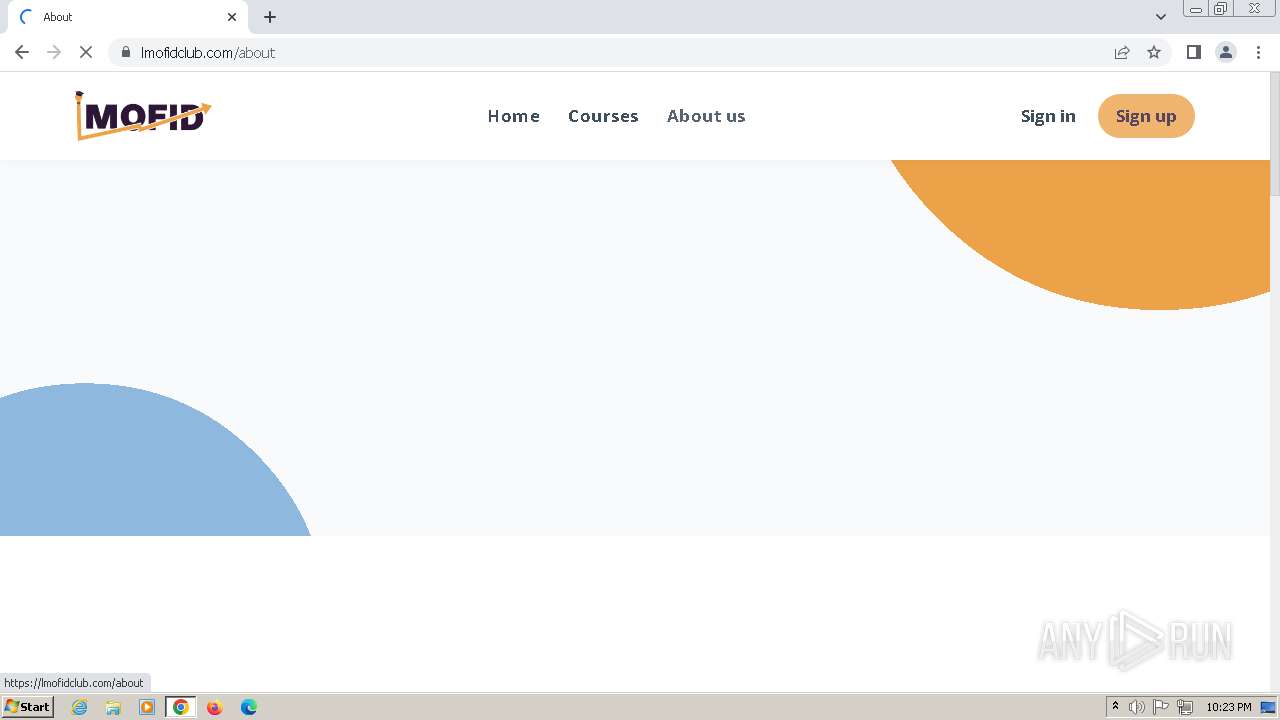Stop page loading with X button
The width and height of the screenshot is (1280, 720).
[86, 52]
